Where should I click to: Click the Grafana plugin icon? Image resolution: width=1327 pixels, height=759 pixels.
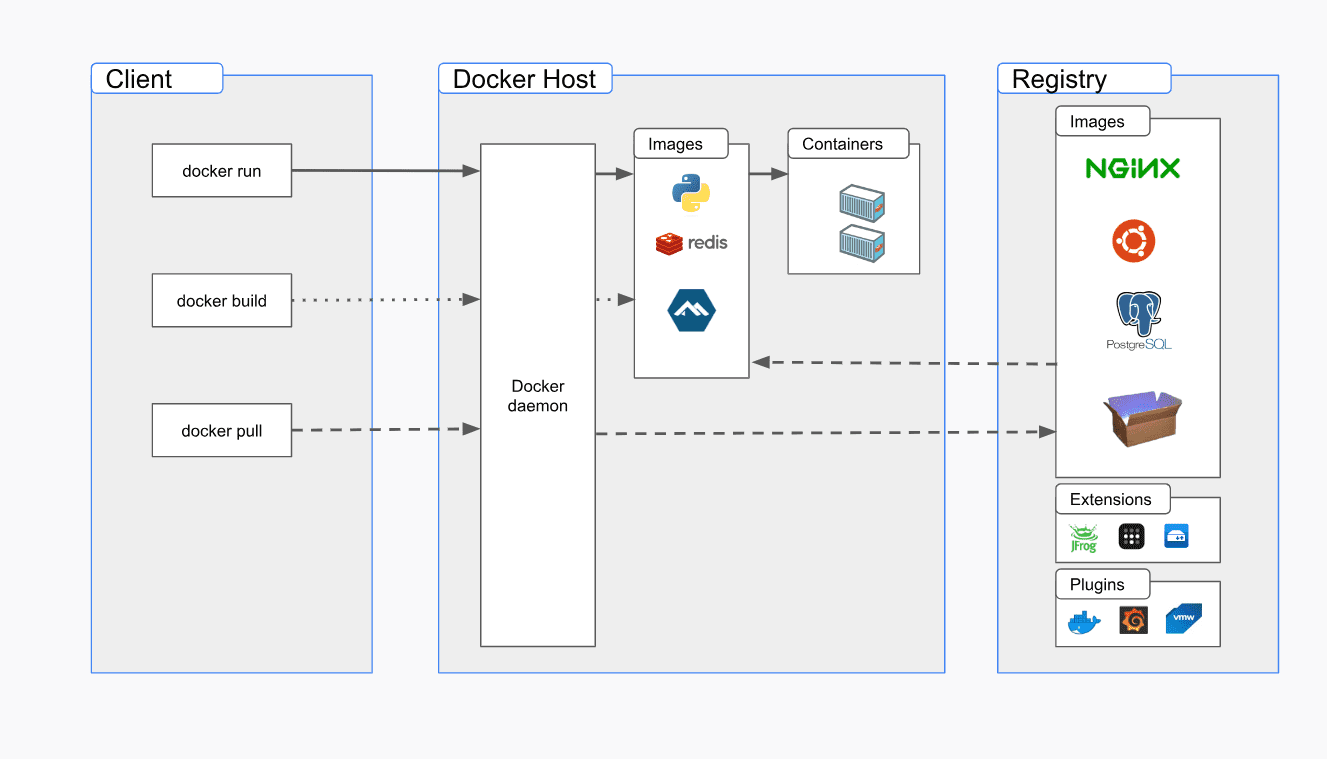tap(1133, 620)
